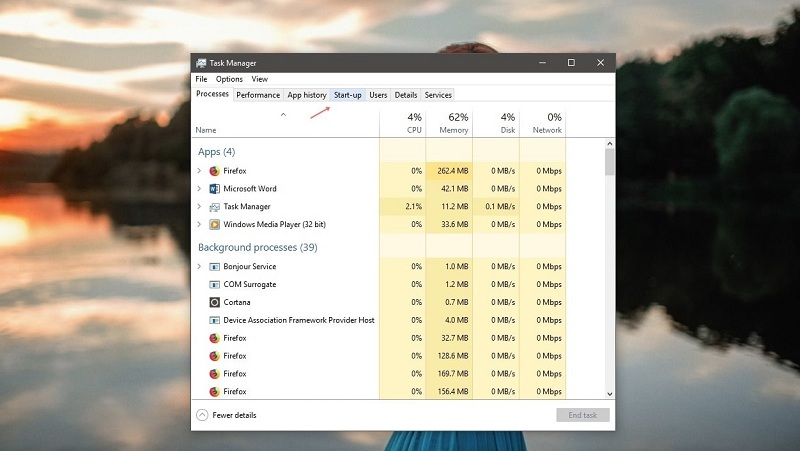Click the Firefox icon in the 32.7 MB row
This screenshot has height=451, width=800.
click(214, 338)
